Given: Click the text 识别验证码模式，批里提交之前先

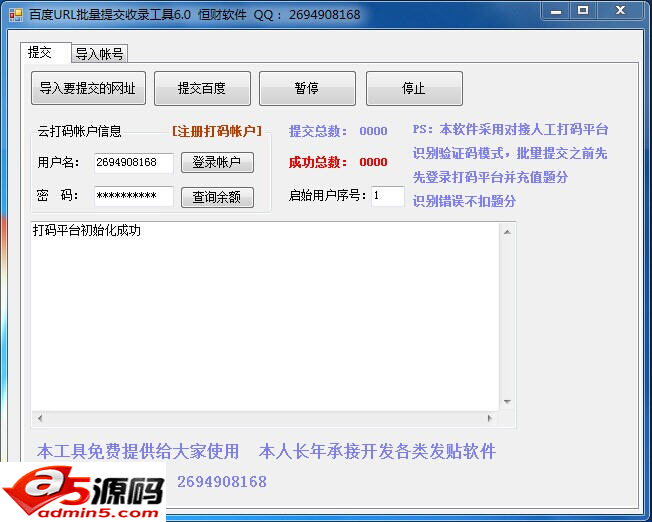Looking at the screenshot, I should point(510,153).
